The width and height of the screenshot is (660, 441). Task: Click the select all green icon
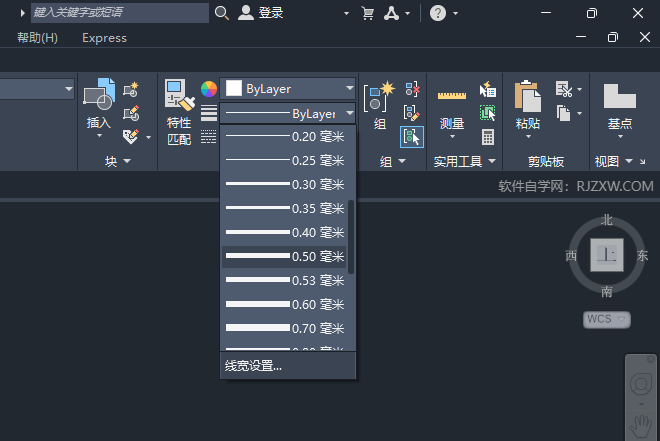coord(487,113)
